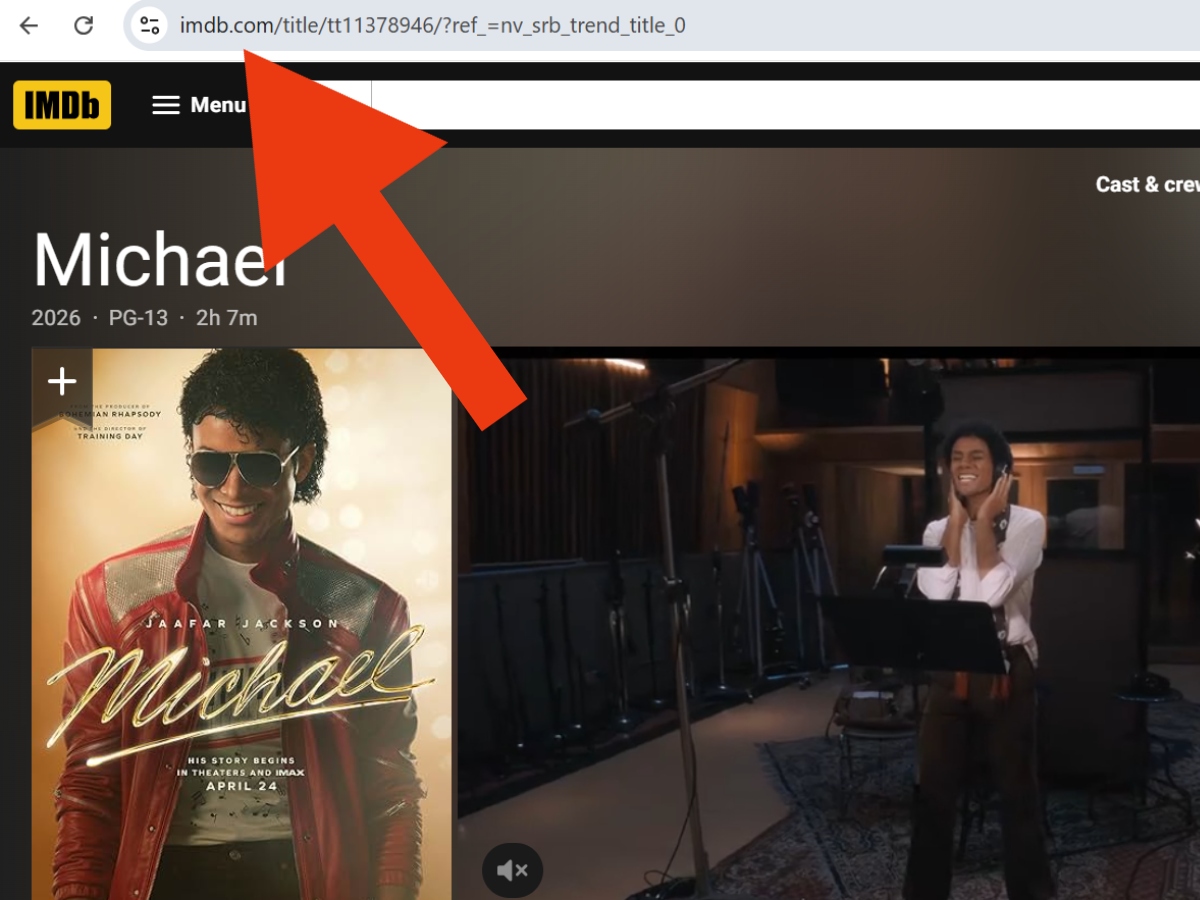Unmute the trailer with the speaker icon
1200x900 pixels.
pos(512,870)
